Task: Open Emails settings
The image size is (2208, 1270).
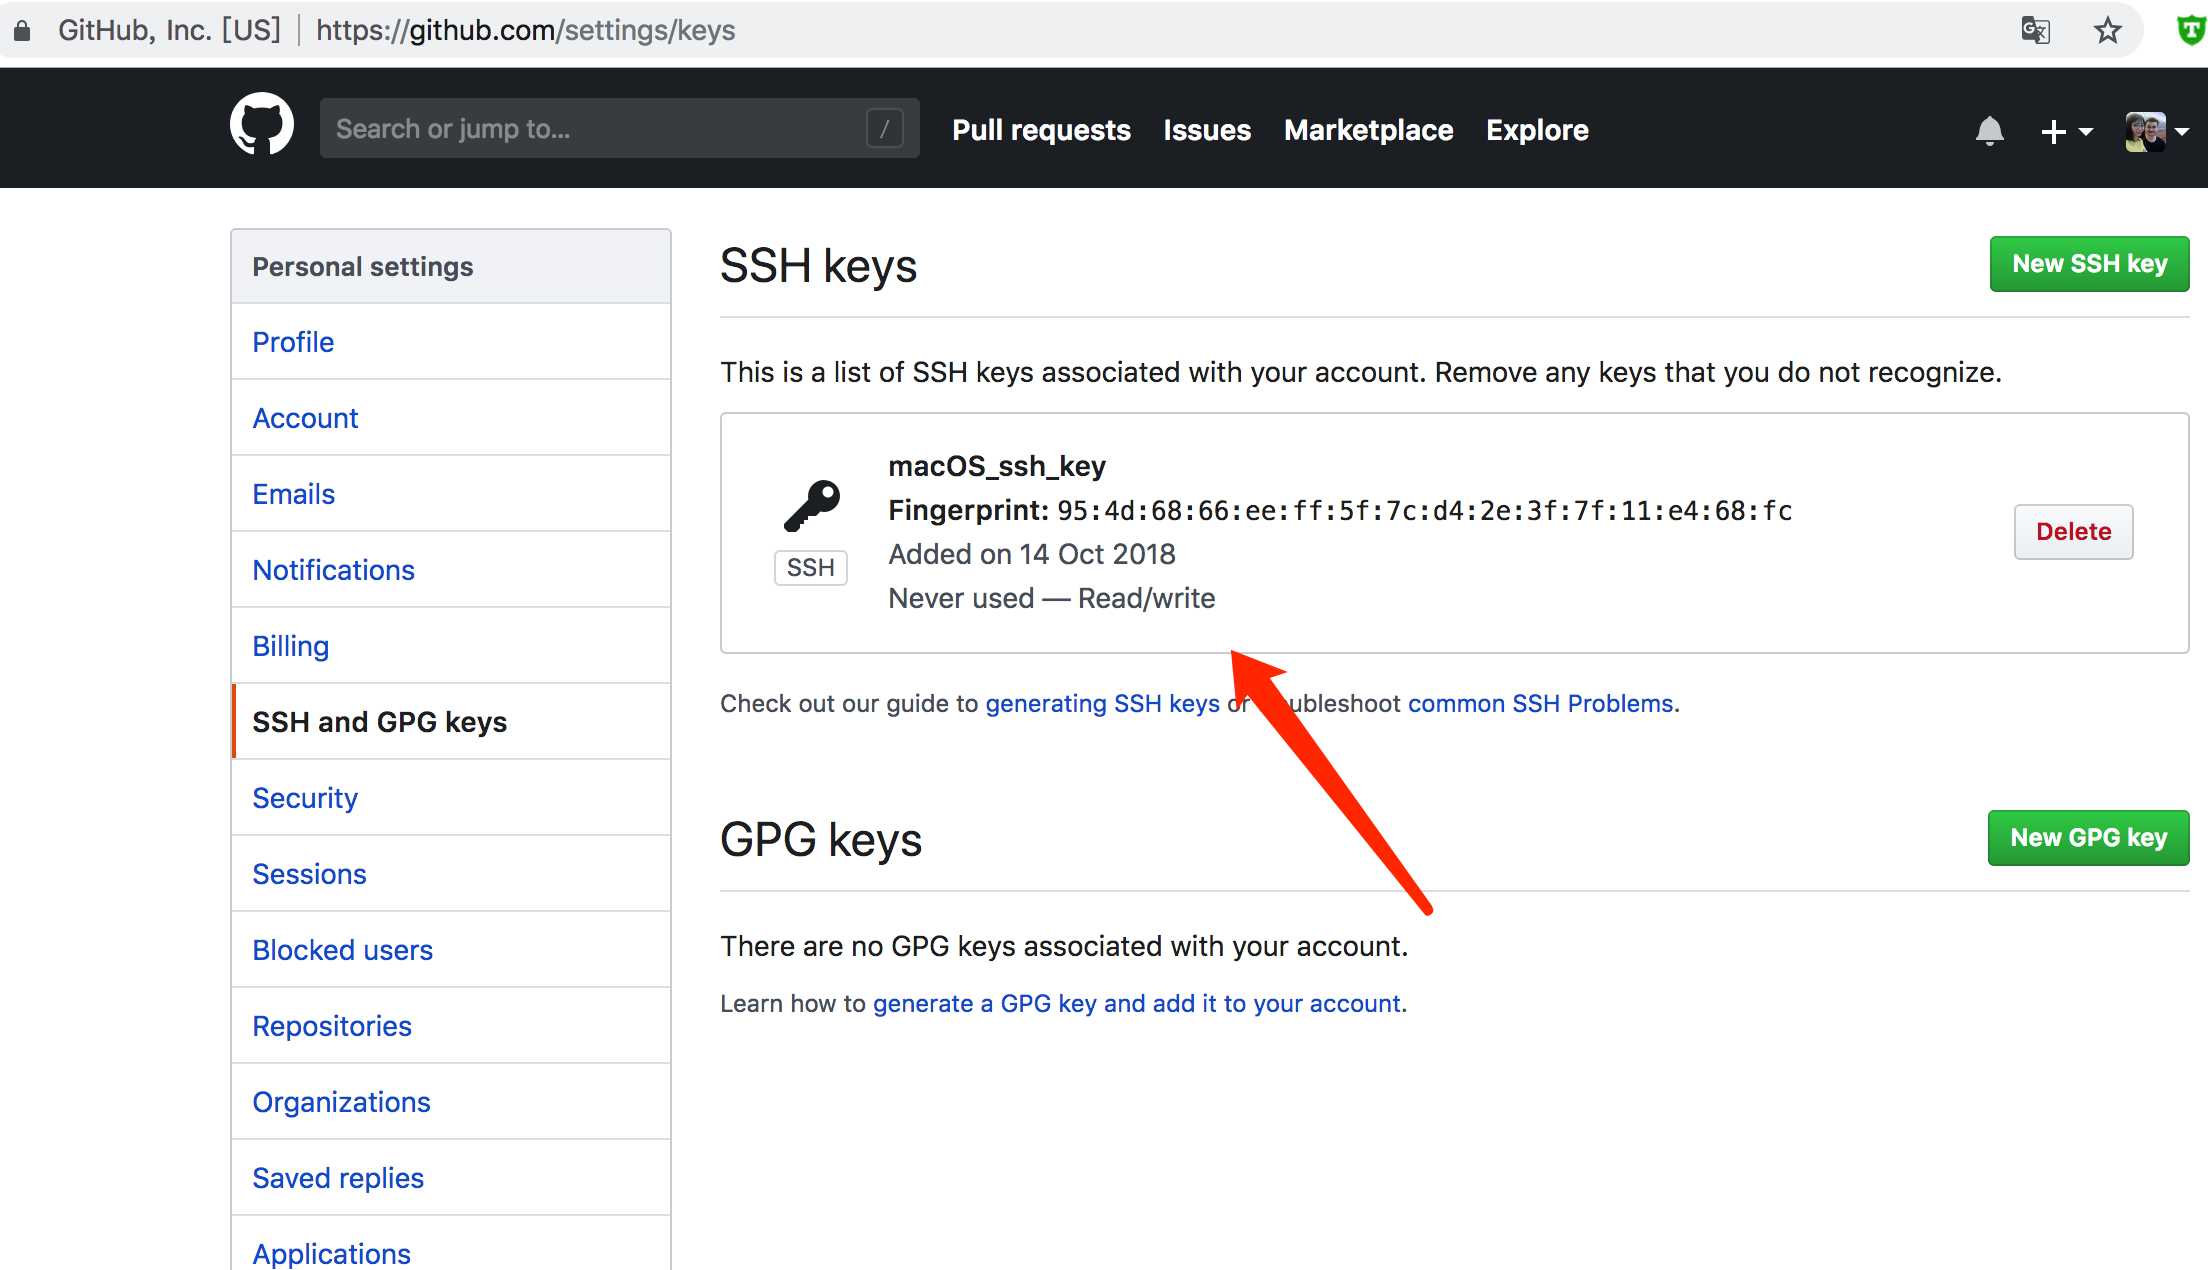Action: pos(451,494)
